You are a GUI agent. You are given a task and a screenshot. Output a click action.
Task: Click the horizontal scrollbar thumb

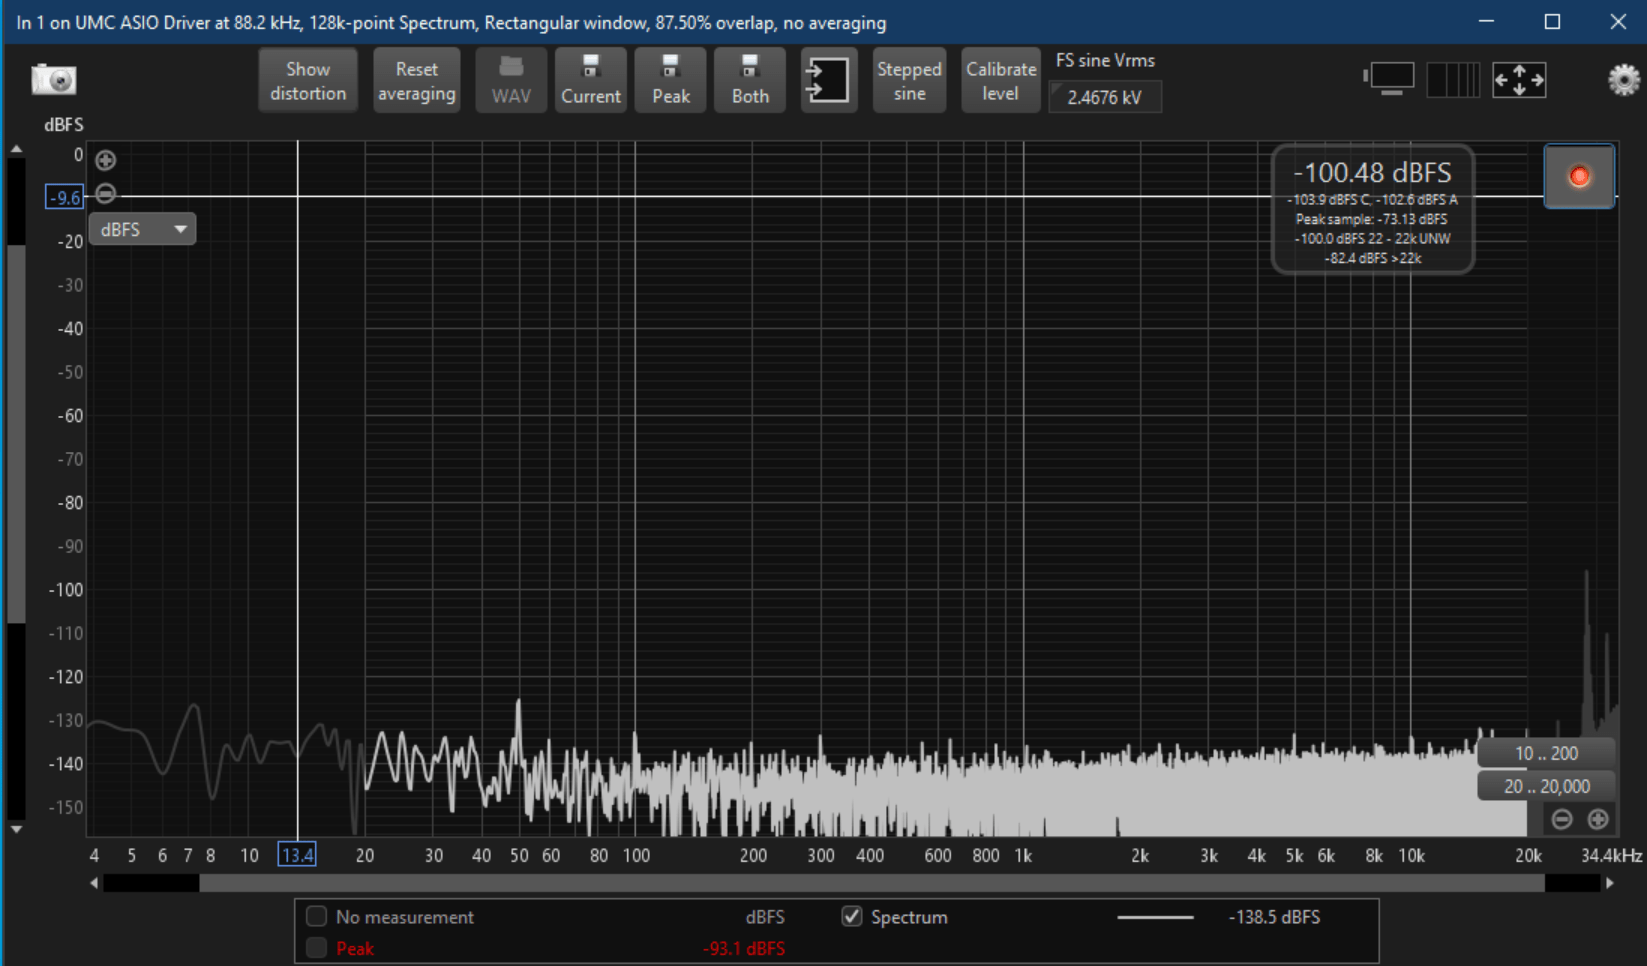tap(872, 883)
